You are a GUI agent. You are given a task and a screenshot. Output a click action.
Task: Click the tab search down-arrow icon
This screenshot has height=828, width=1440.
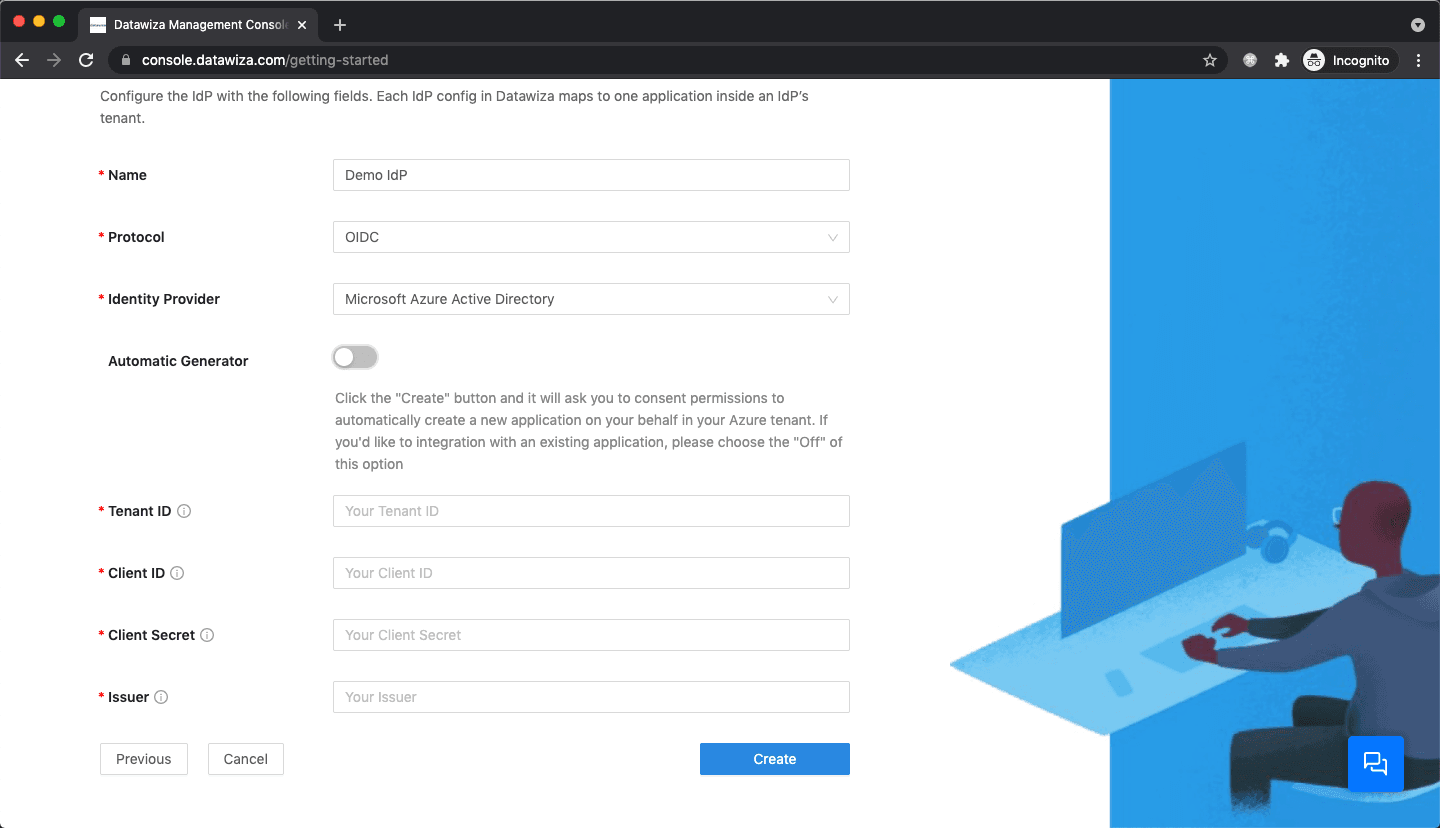point(1417,25)
